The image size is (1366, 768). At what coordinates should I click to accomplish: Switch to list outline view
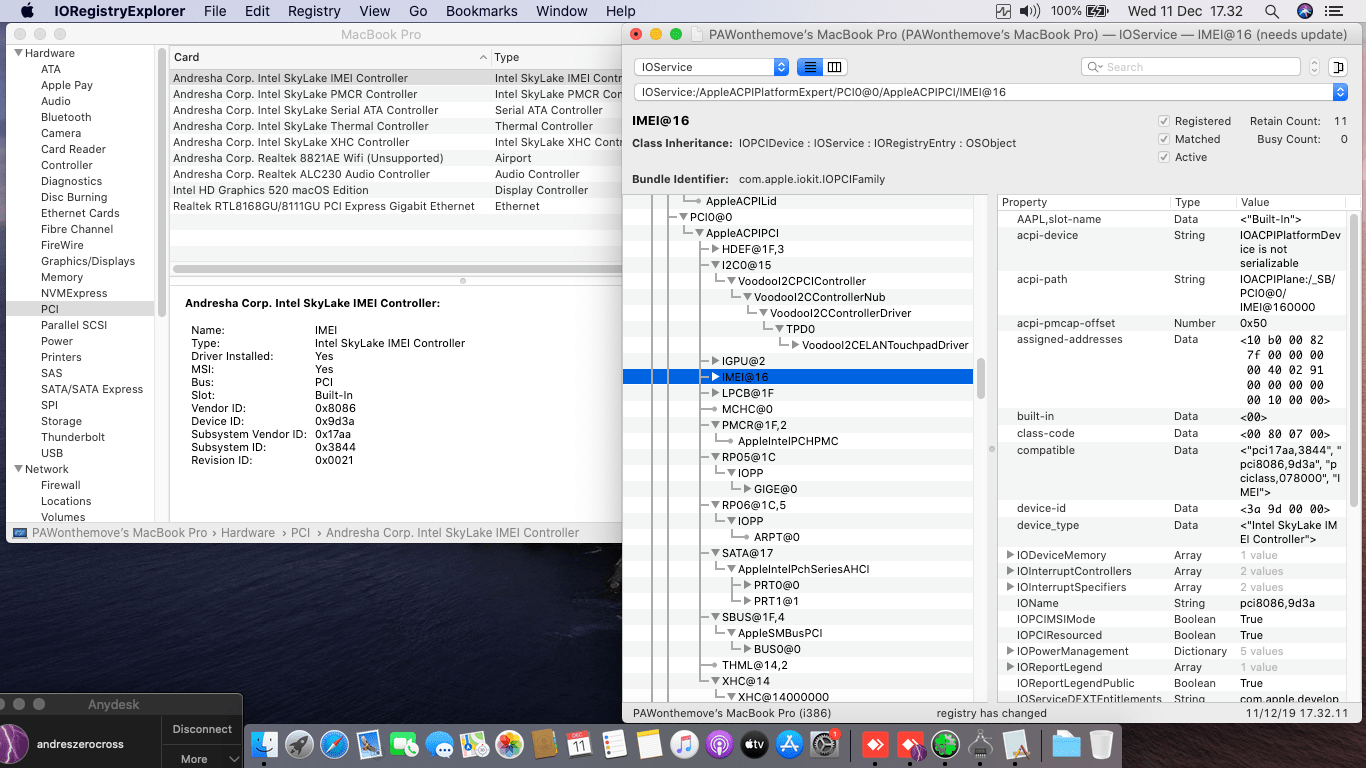click(x=809, y=67)
